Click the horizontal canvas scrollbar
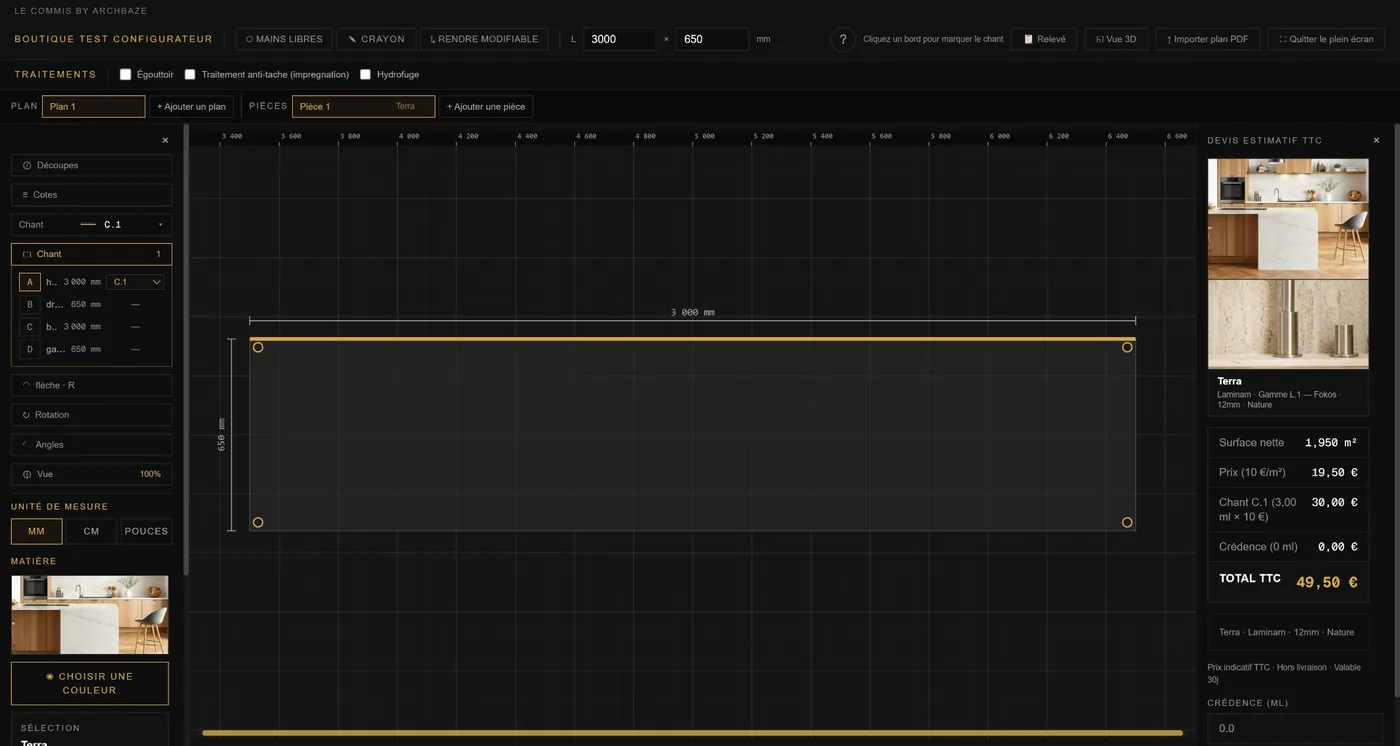Screen dimensions: 1400x746 point(691,733)
